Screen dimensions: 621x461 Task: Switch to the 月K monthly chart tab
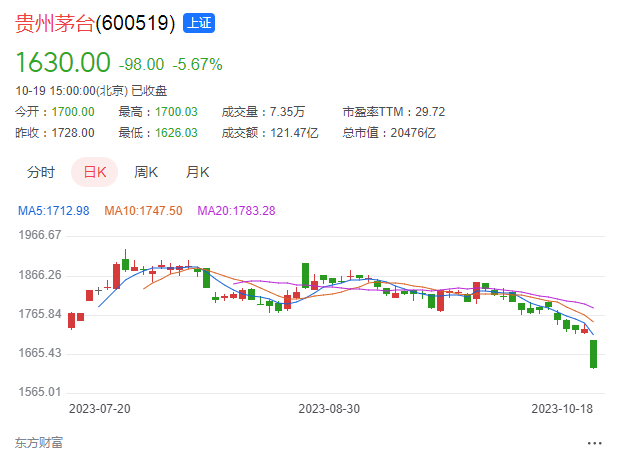[x=198, y=172]
